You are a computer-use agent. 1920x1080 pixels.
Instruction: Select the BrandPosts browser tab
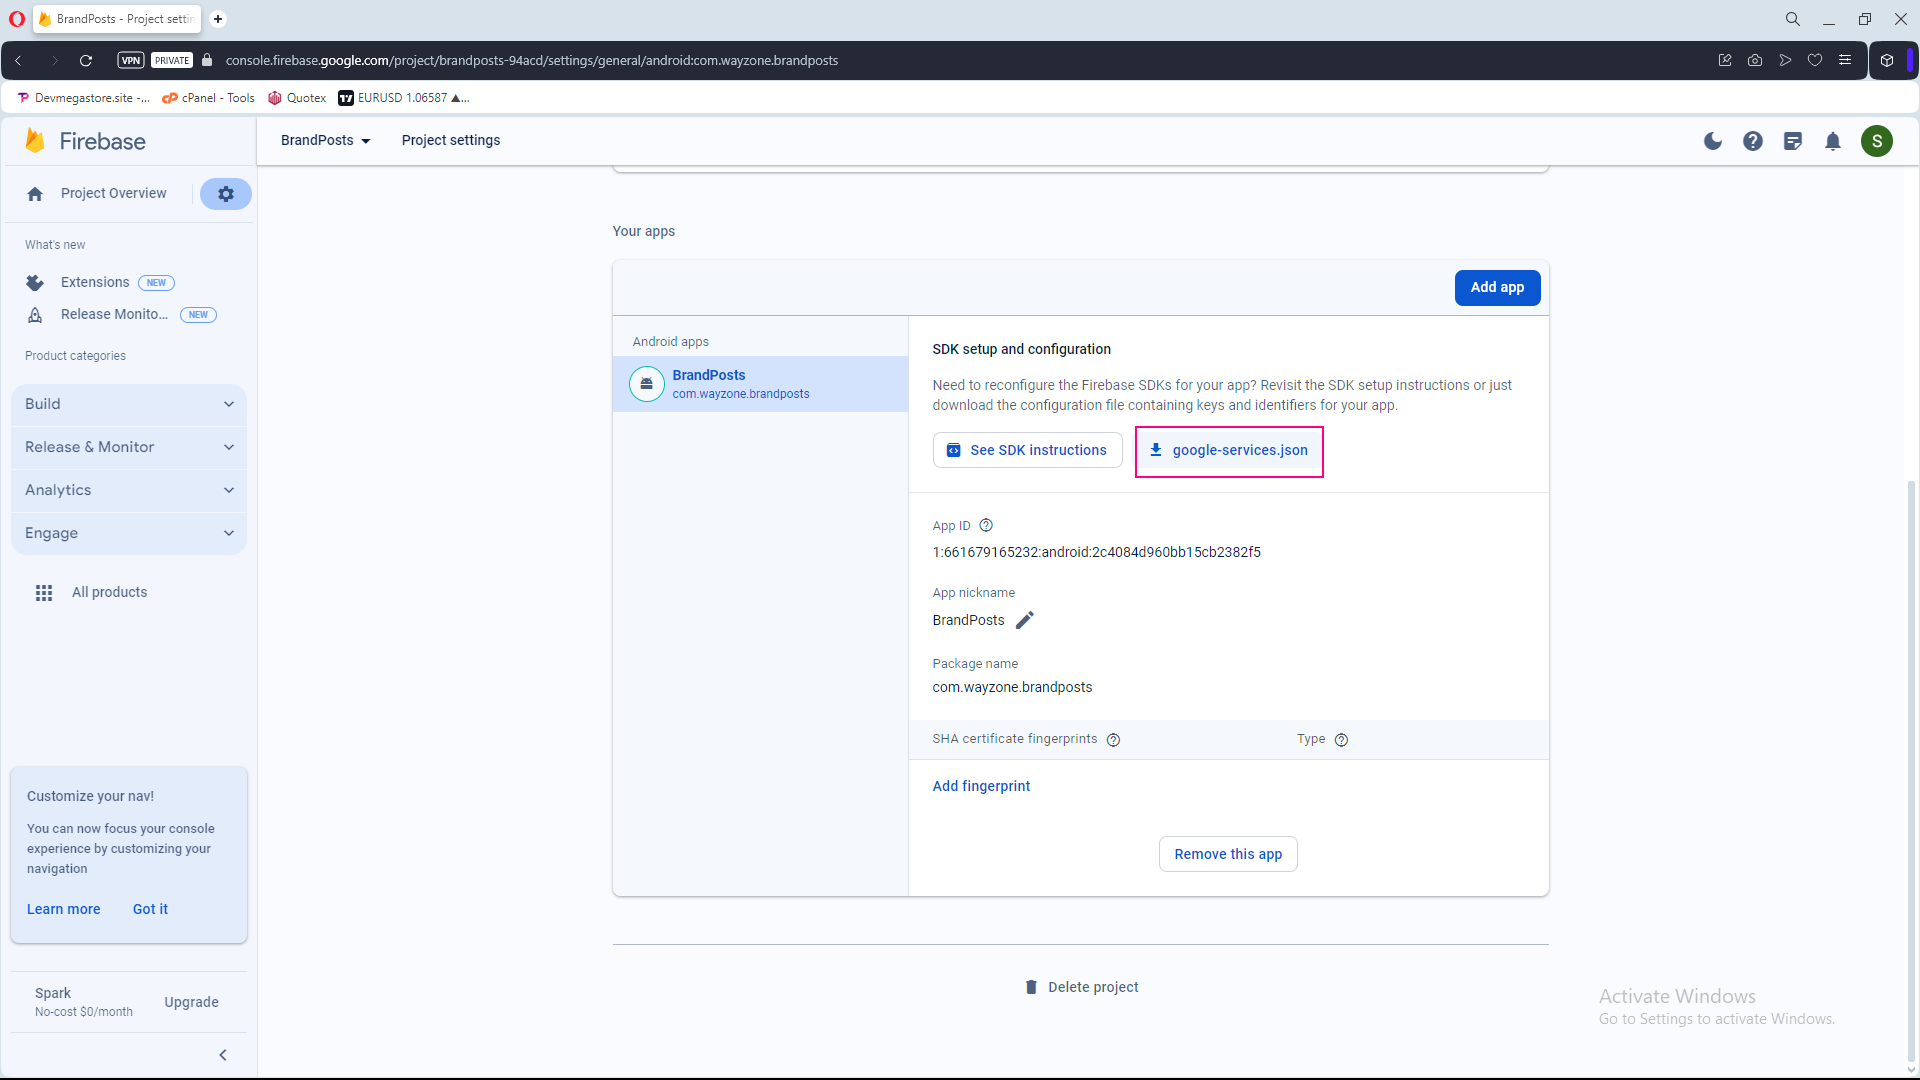pos(118,19)
